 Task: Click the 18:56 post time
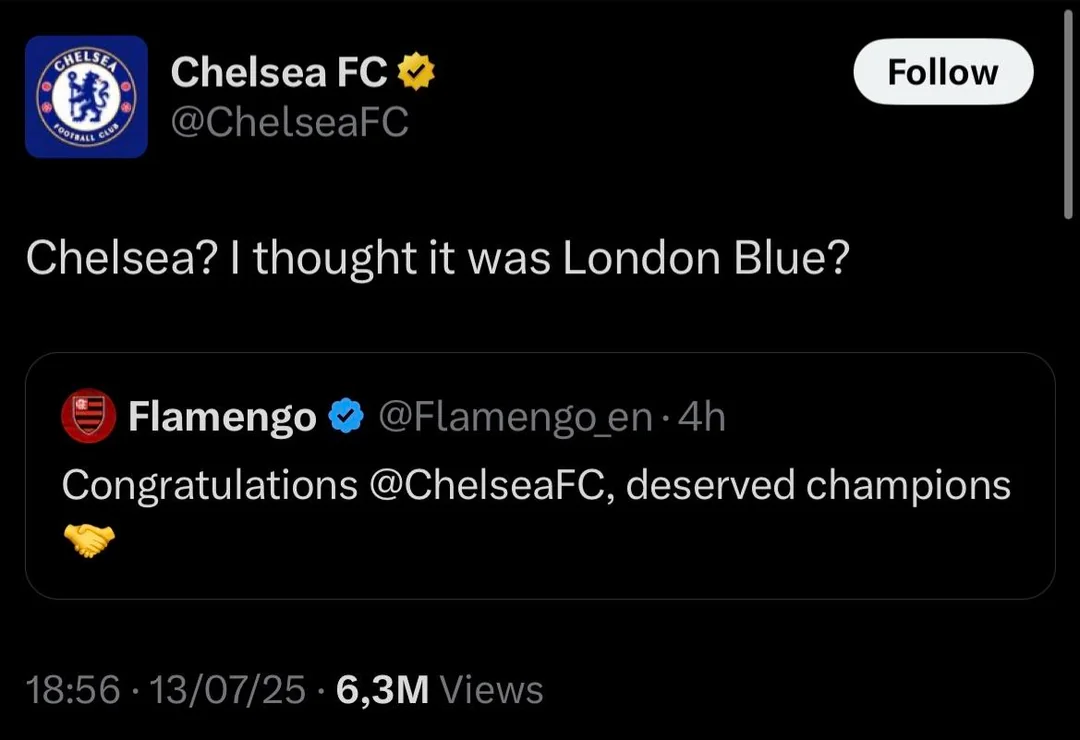73,690
